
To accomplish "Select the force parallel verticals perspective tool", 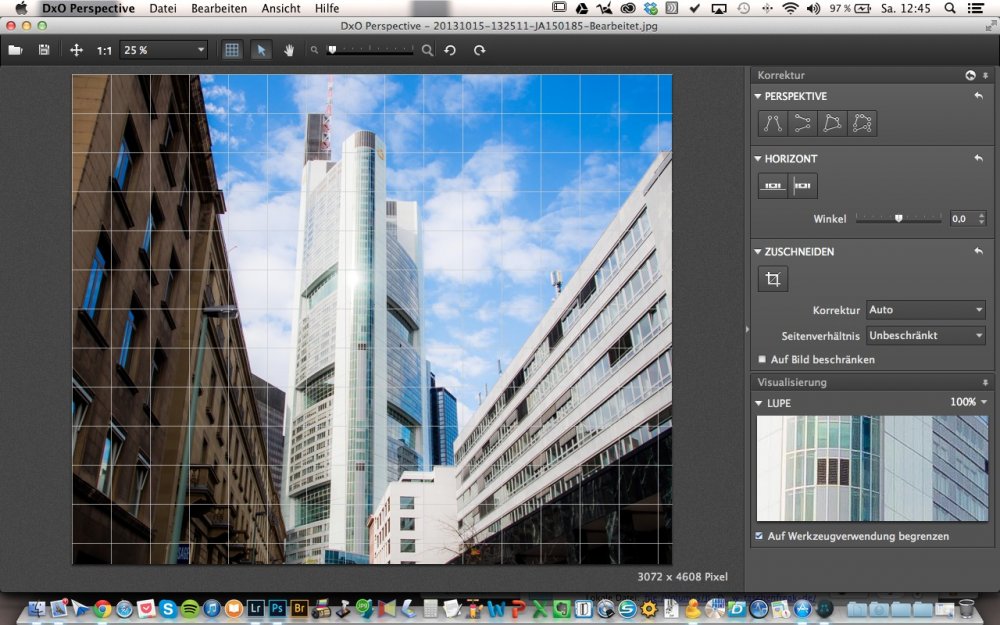I will (772, 123).
